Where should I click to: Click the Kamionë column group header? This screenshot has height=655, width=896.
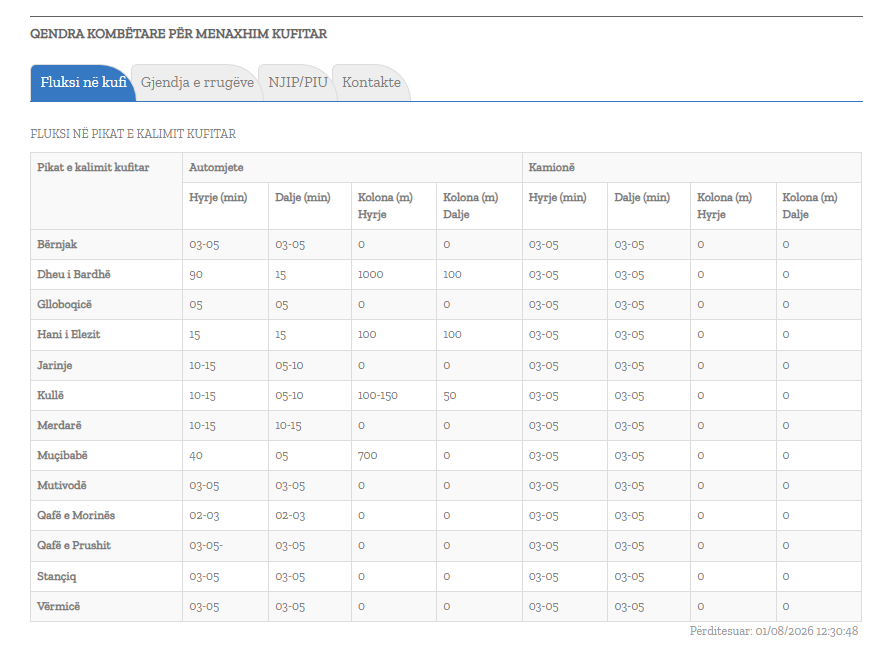point(551,167)
